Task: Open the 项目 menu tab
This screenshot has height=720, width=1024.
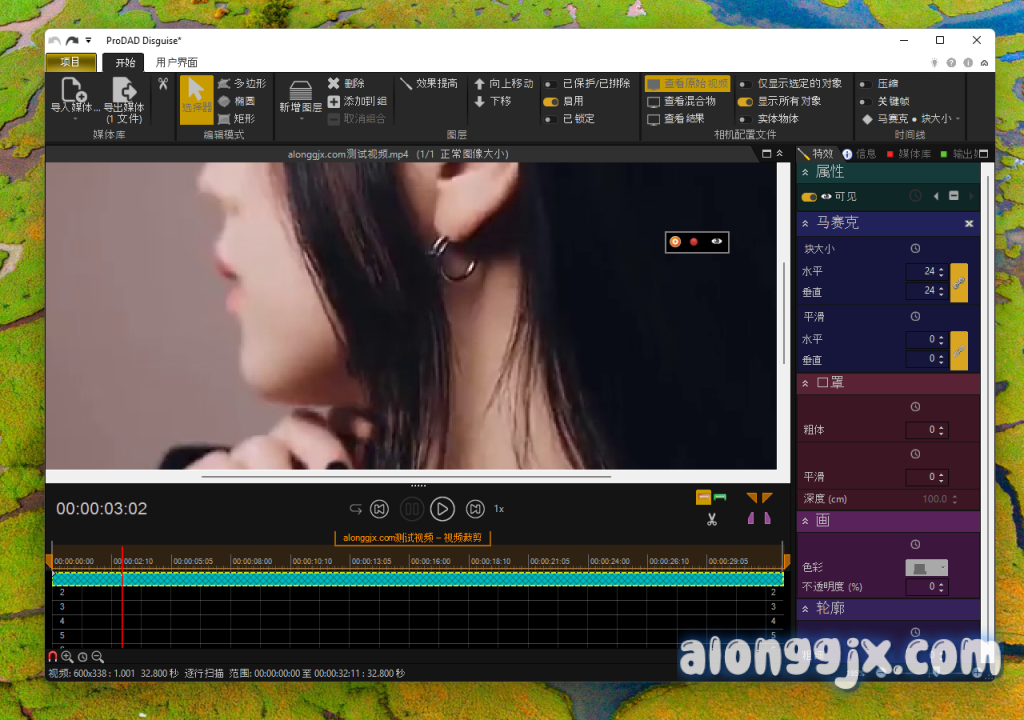Action: (71, 62)
